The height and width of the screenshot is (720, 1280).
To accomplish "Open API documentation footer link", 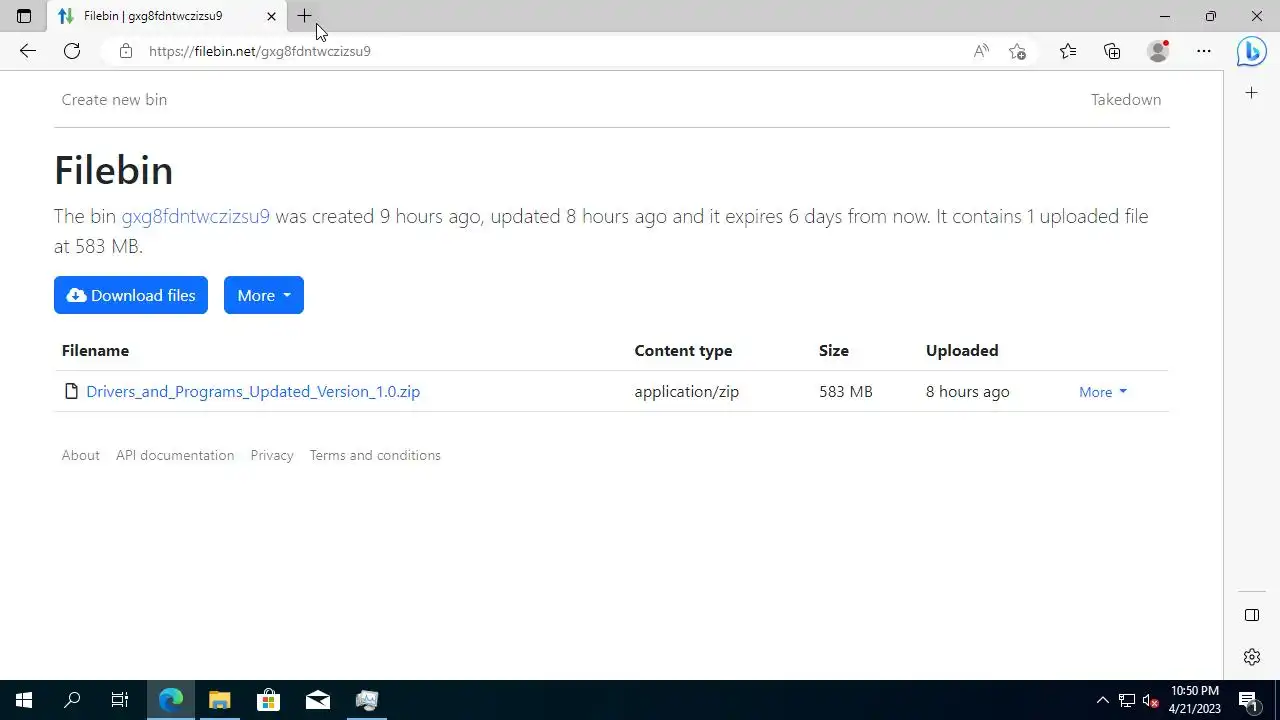I will coord(175,455).
